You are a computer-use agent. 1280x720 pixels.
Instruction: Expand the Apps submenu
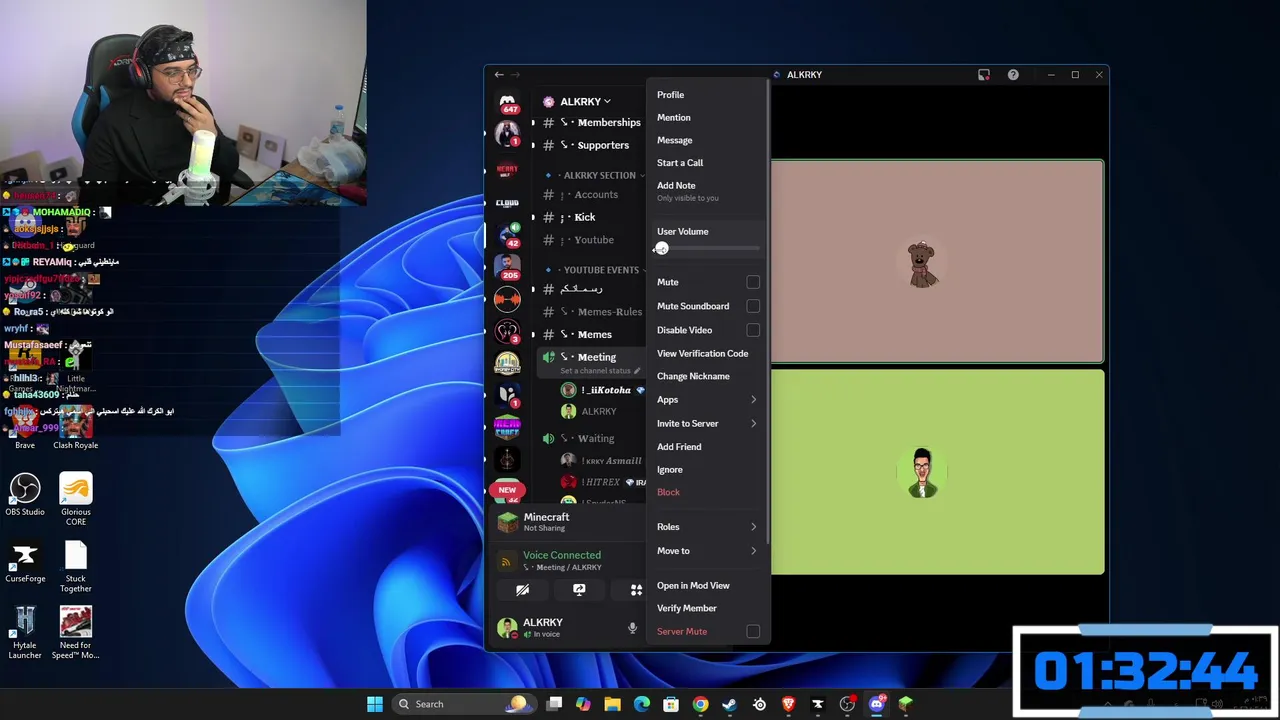click(x=708, y=400)
